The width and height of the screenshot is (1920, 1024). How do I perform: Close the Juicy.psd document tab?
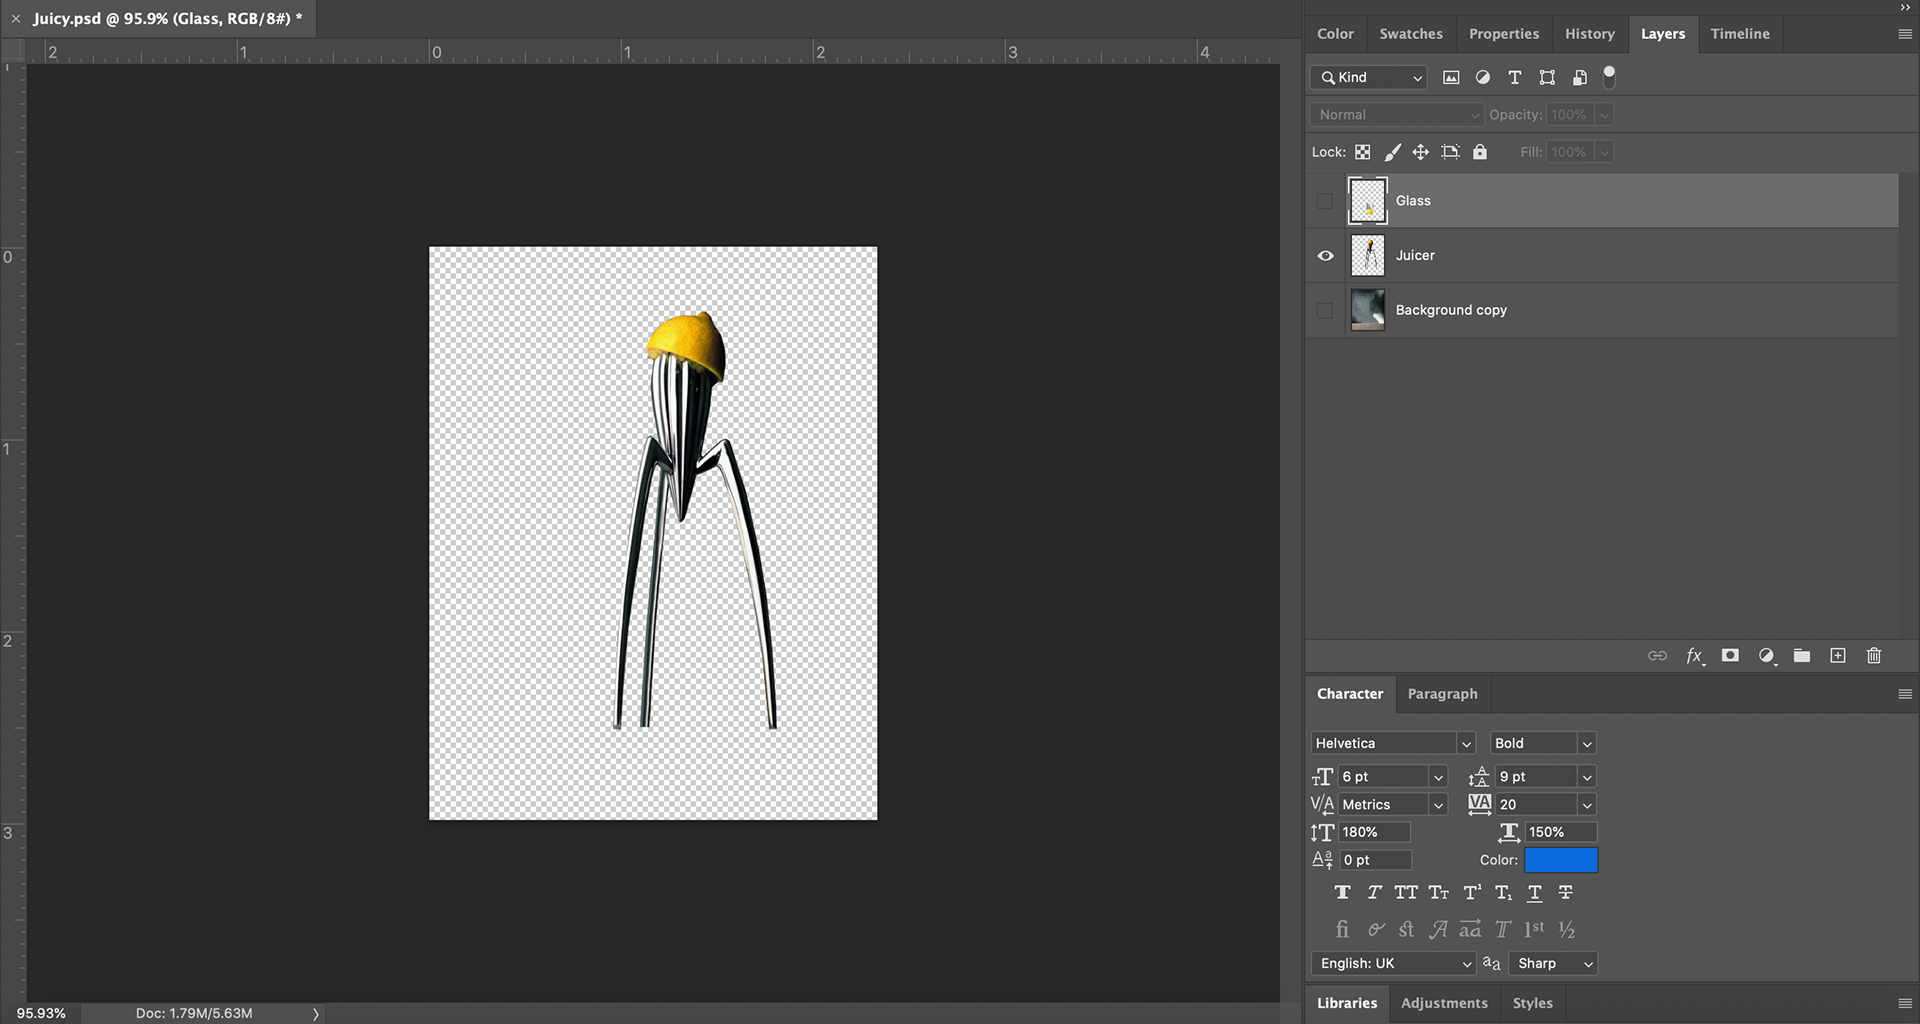coord(16,19)
